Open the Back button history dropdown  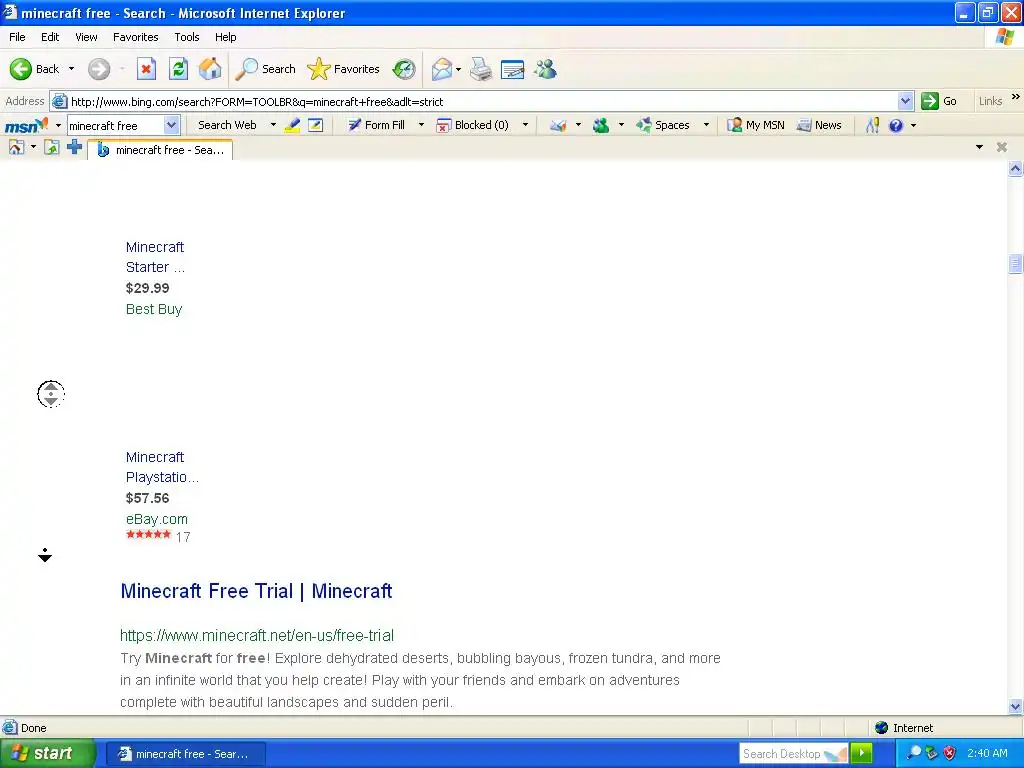click(x=71, y=69)
